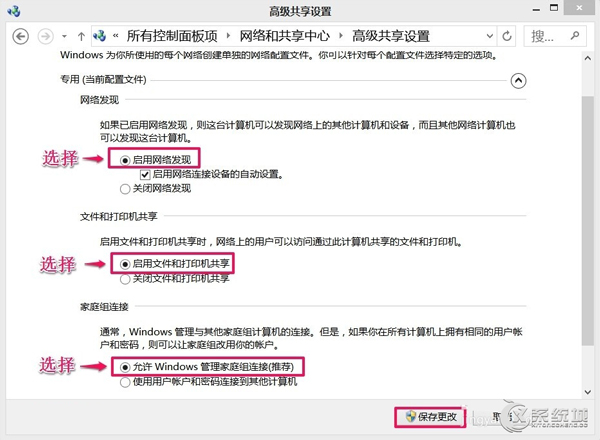Expand arrow after 所有控制面板项 breadcrumb
This screenshot has height=440, width=600.
(228, 36)
